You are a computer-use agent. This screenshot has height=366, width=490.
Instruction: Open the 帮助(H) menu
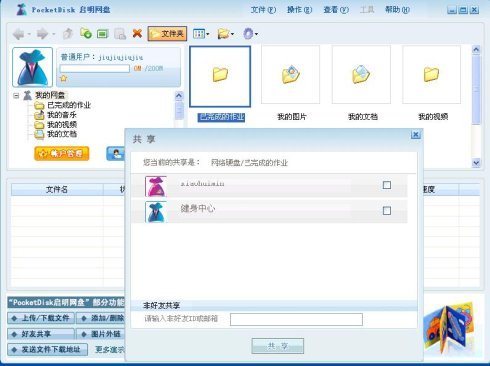click(397, 10)
